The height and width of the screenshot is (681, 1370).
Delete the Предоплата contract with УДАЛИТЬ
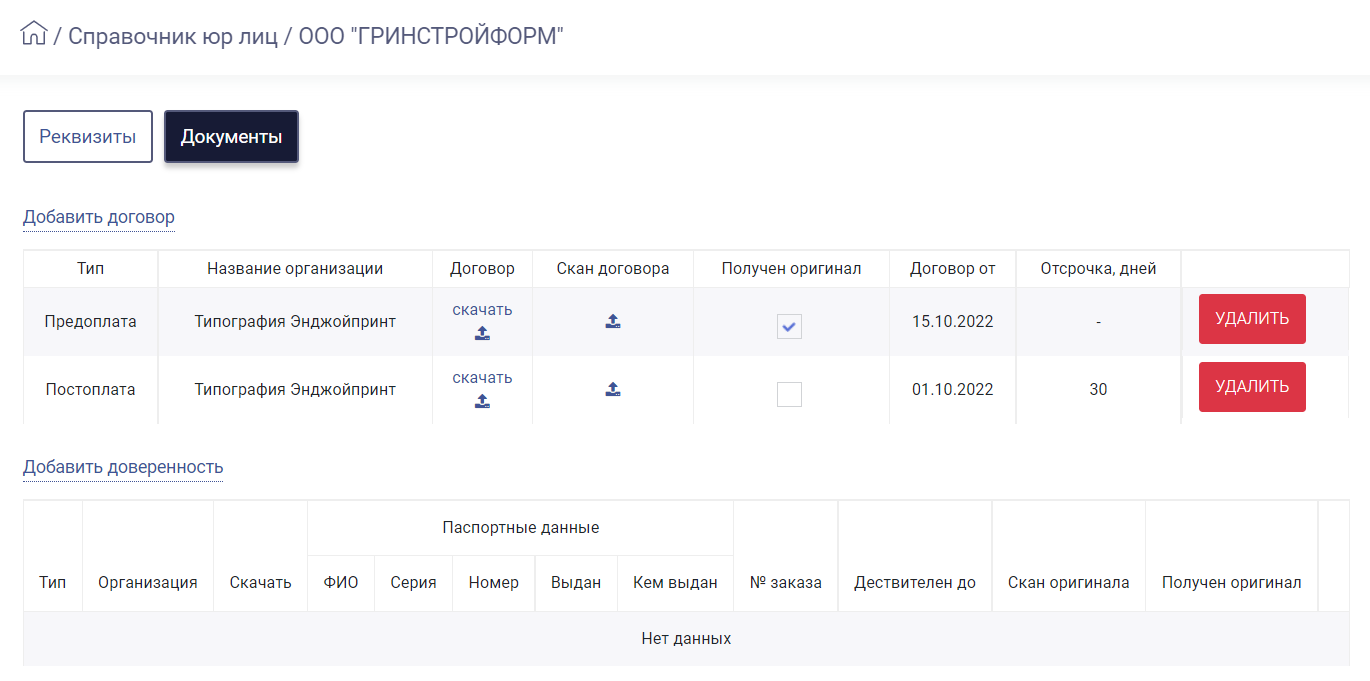[1252, 319]
